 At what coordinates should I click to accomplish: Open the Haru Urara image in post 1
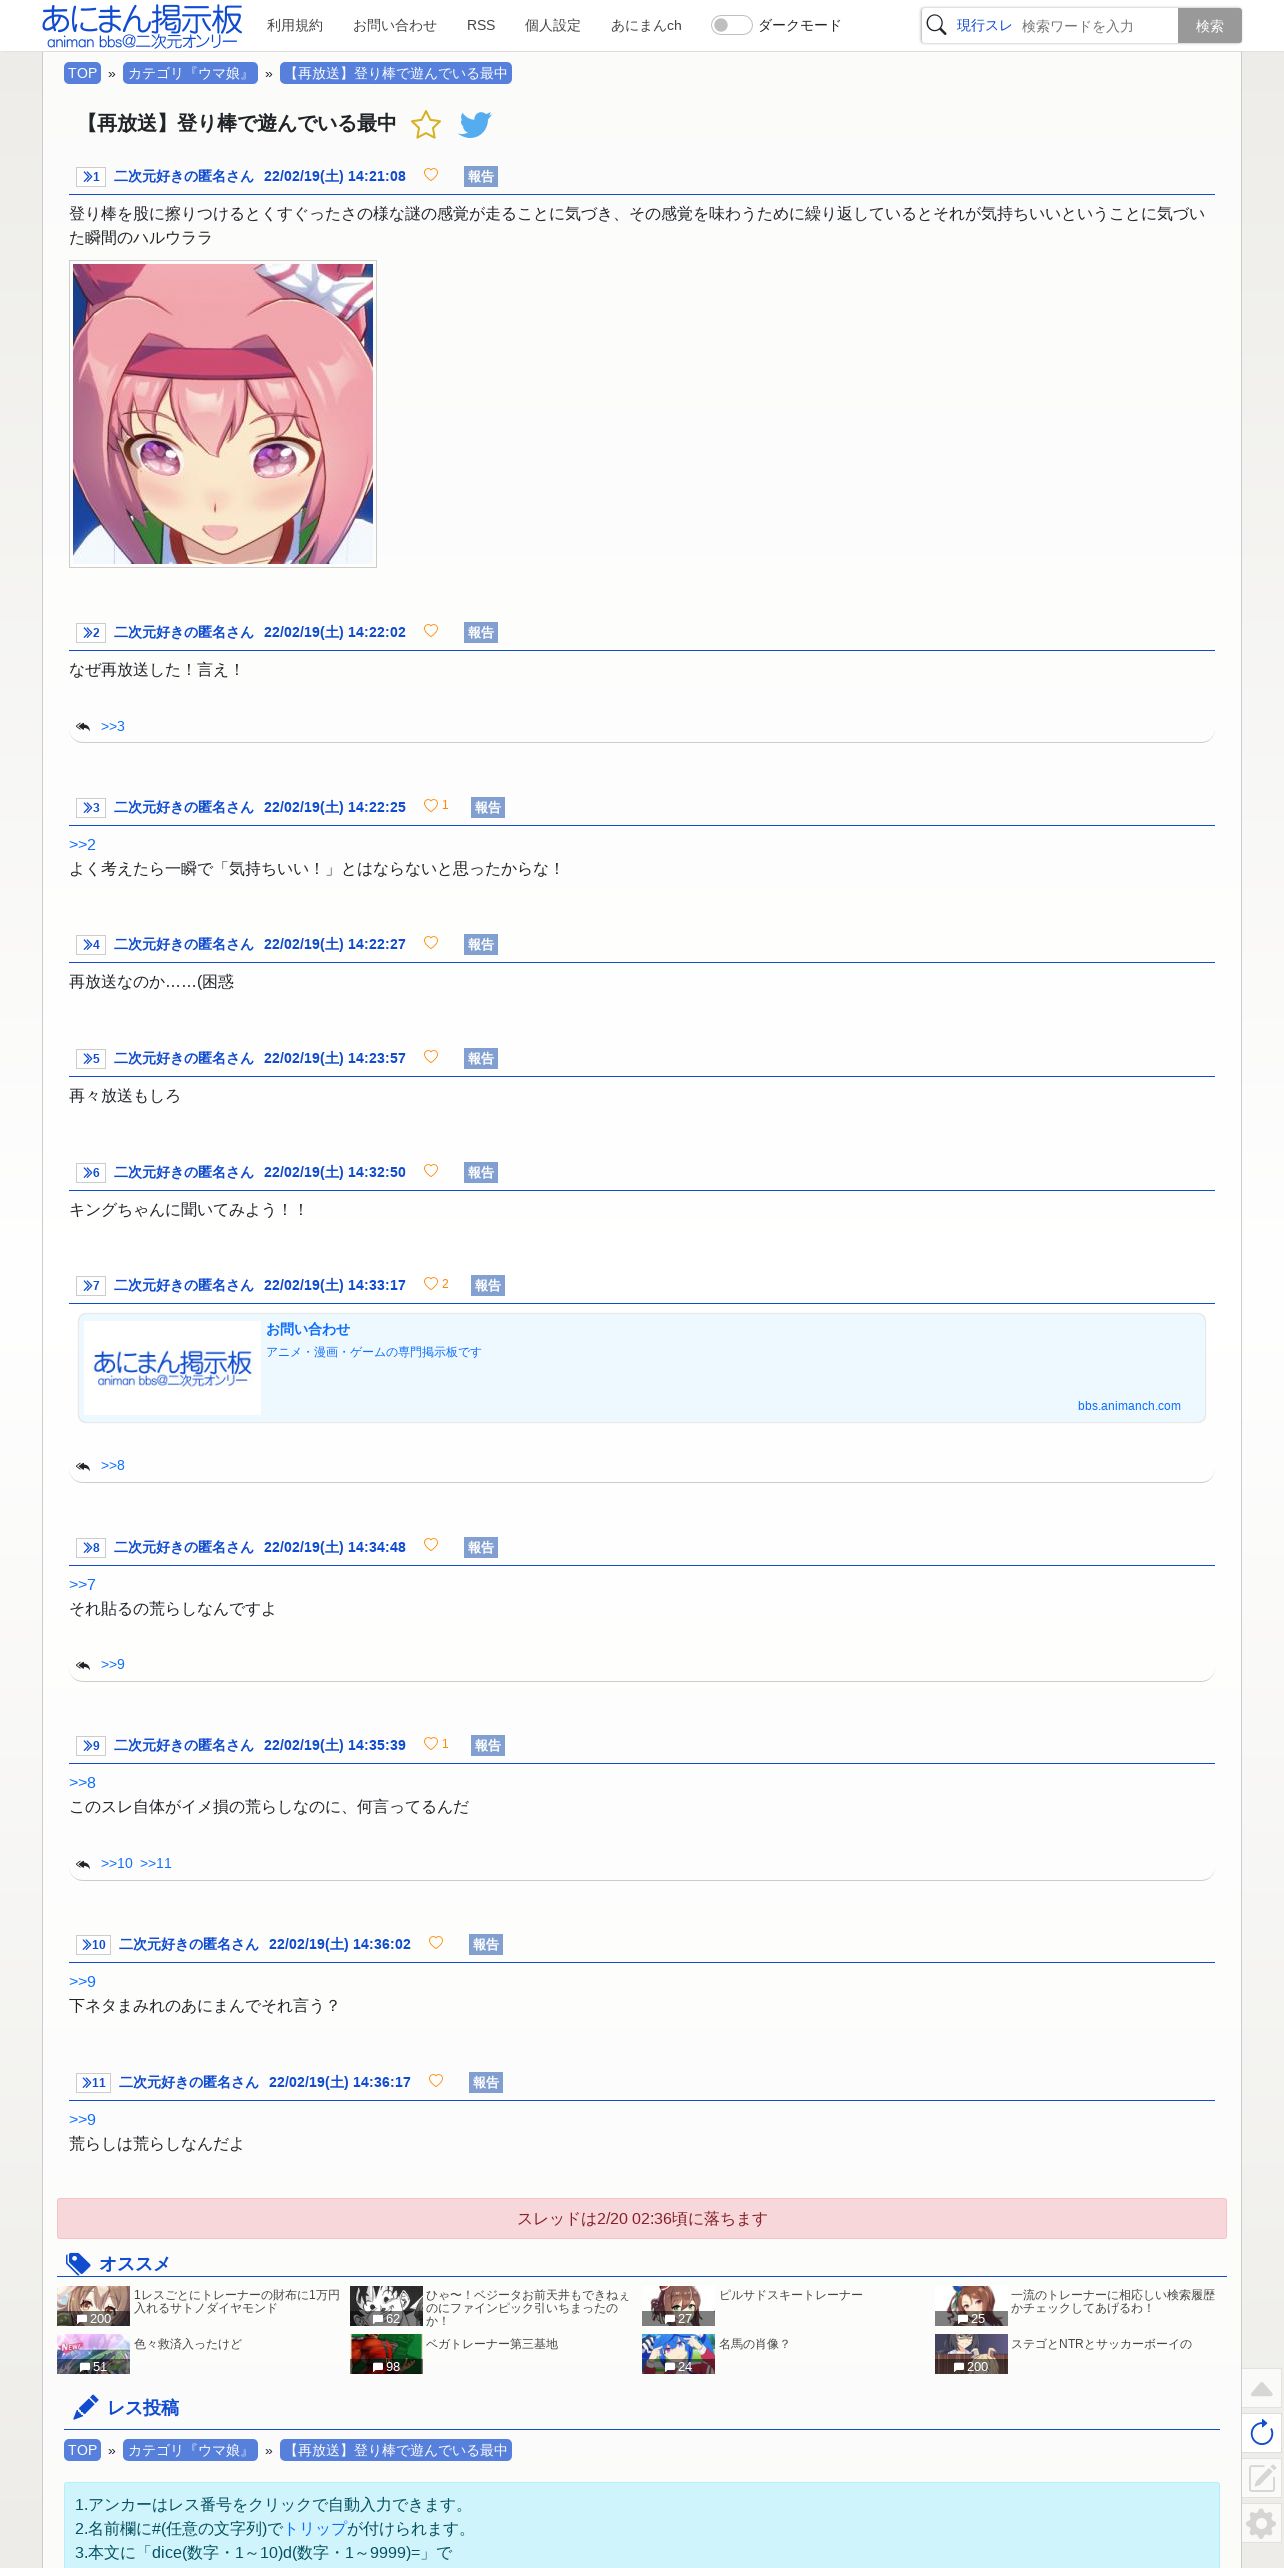tap(223, 414)
